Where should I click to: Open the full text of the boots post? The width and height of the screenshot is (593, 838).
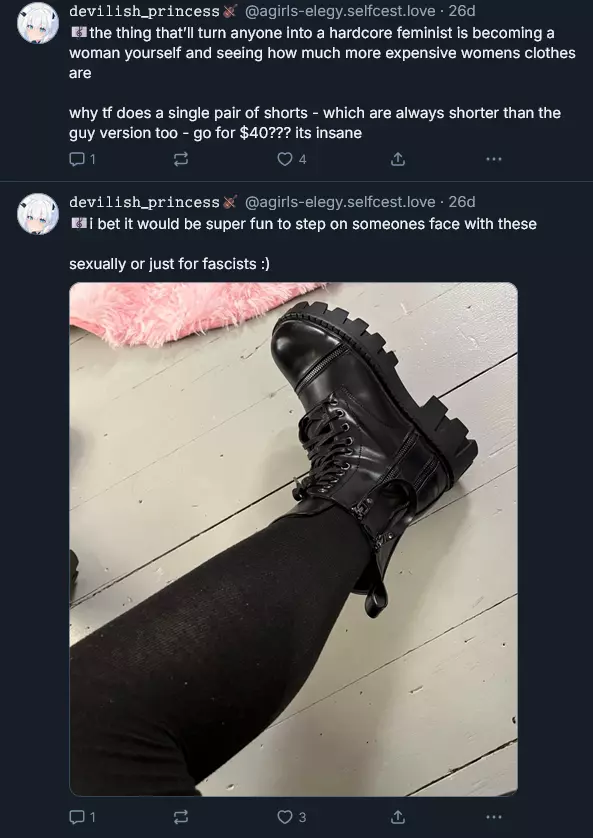pyautogui.click(x=303, y=244)
